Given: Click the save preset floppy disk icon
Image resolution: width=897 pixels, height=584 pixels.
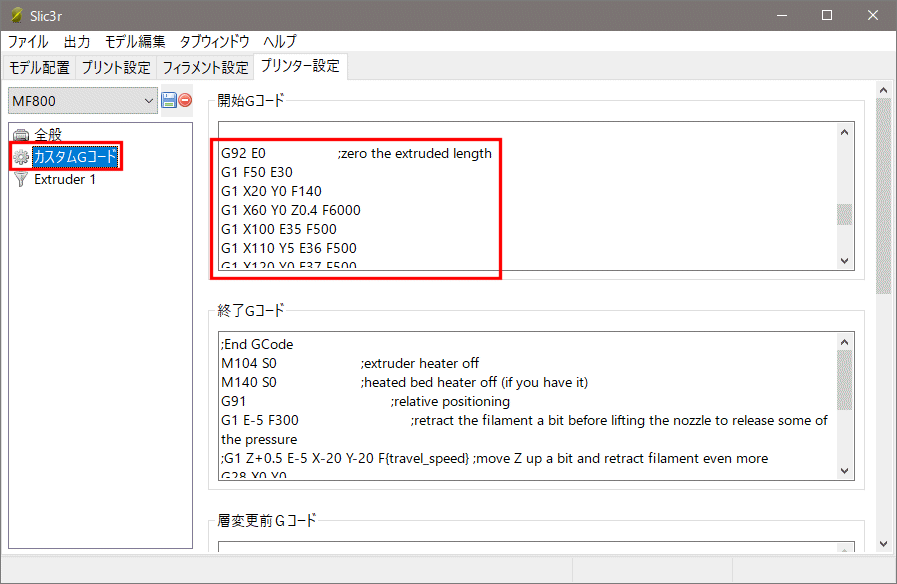Looking at the screenshot, I should coord(168,100).
